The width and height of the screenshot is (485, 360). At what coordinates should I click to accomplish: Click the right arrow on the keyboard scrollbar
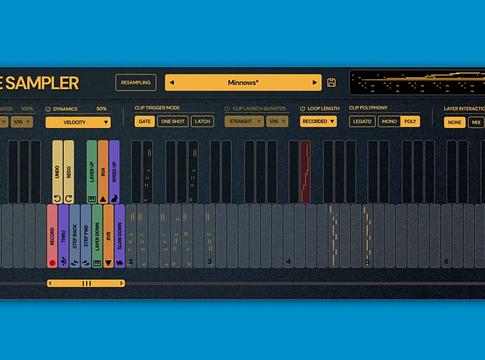point(121,283)
